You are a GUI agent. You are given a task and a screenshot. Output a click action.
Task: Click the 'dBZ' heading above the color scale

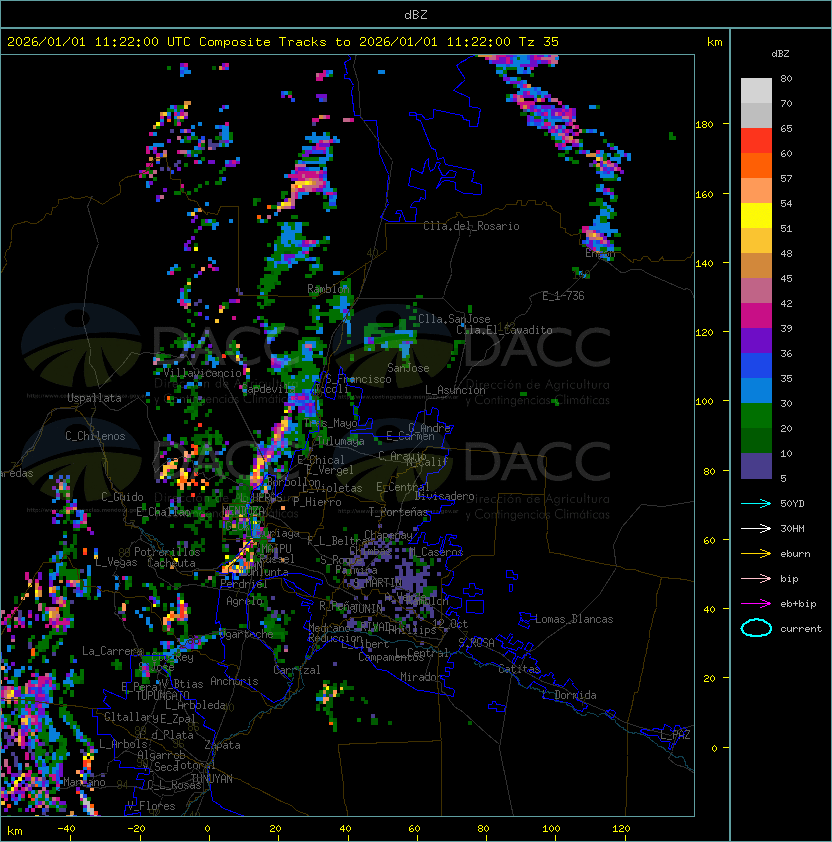click(780, 54)
